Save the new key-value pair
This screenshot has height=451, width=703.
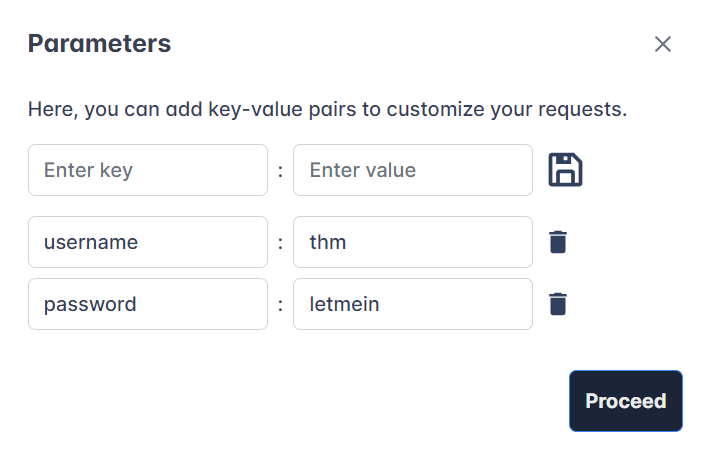click(x=565, y=170)
